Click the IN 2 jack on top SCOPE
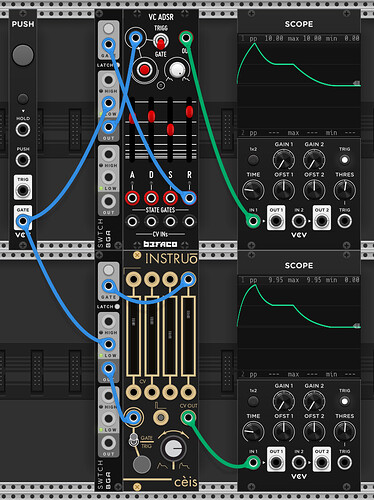 tap(299, 221)
